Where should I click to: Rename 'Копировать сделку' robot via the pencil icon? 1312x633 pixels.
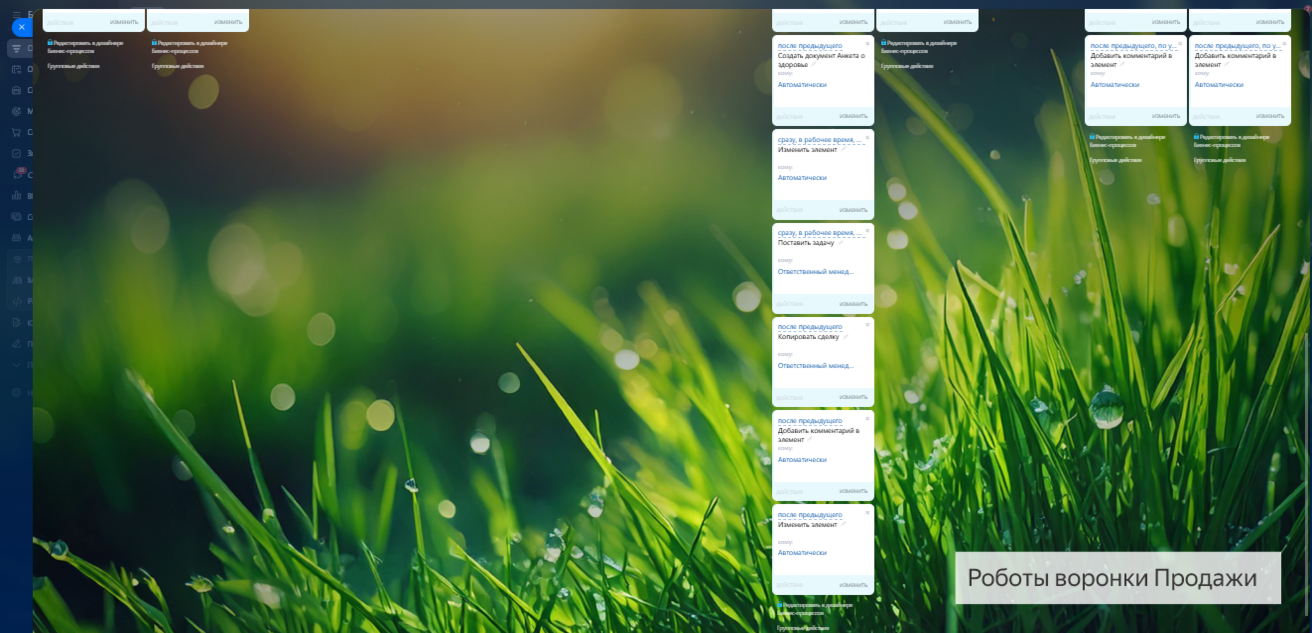pyautogui.click(x=846, y=337)
